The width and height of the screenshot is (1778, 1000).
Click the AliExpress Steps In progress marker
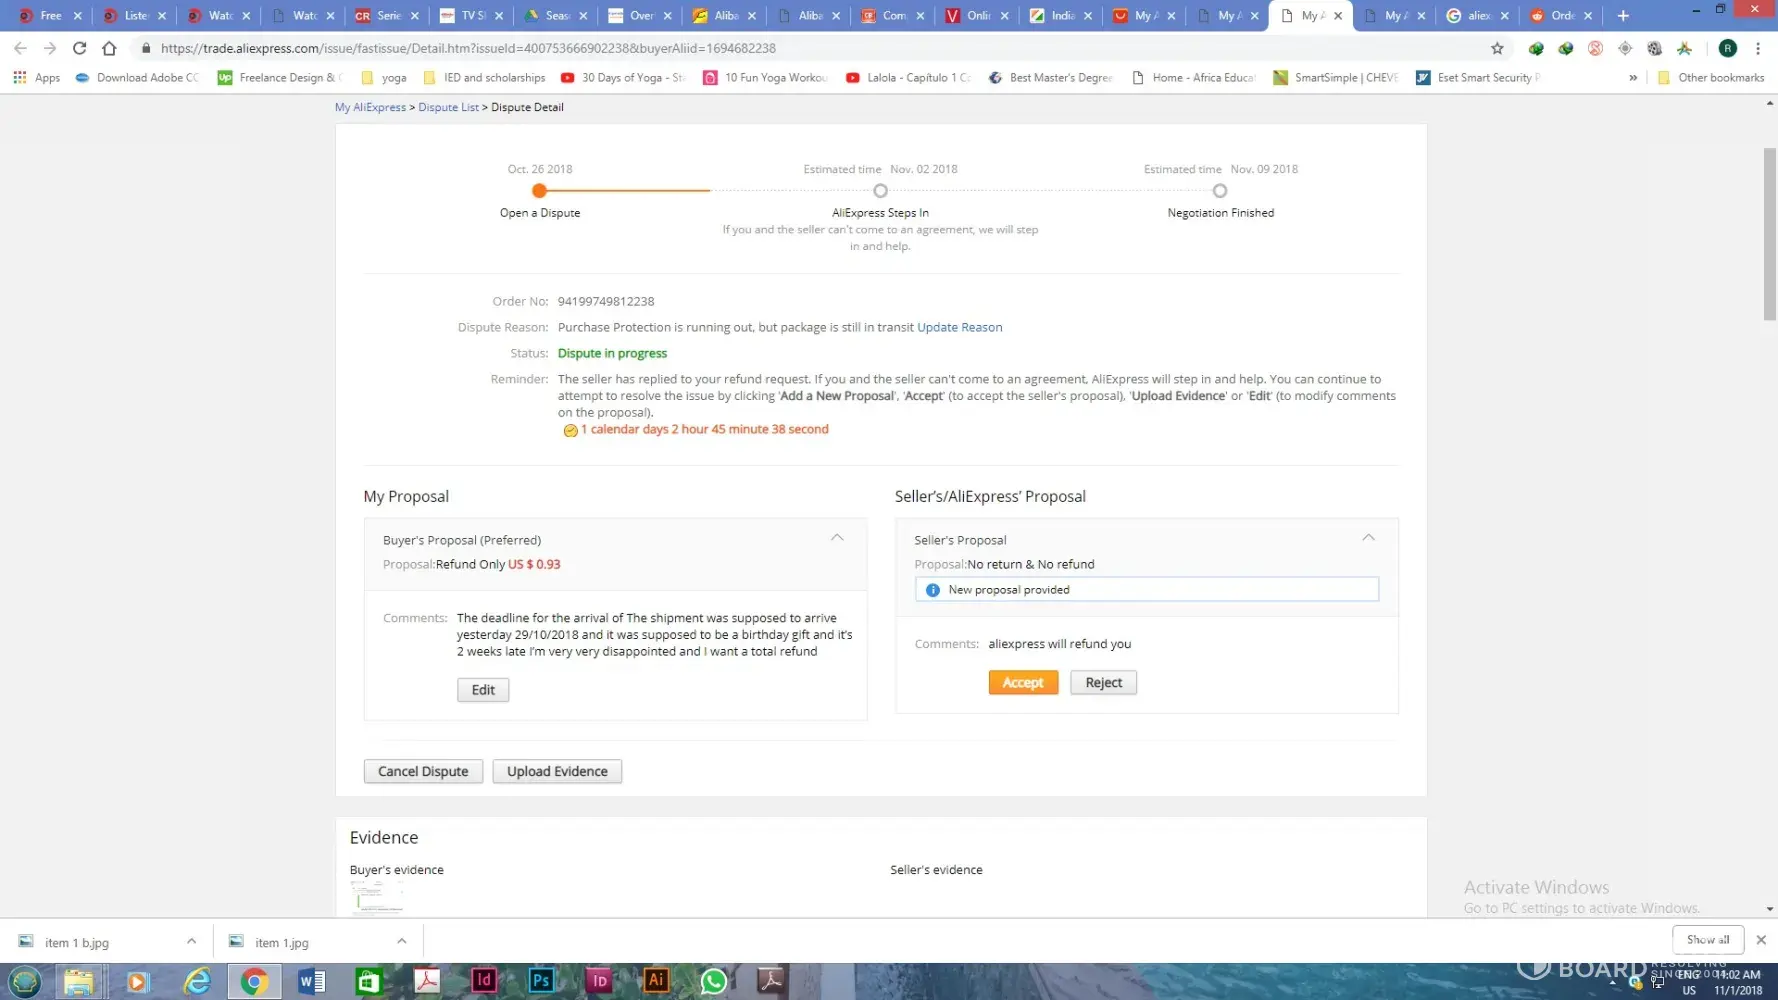tap(880, 191)
